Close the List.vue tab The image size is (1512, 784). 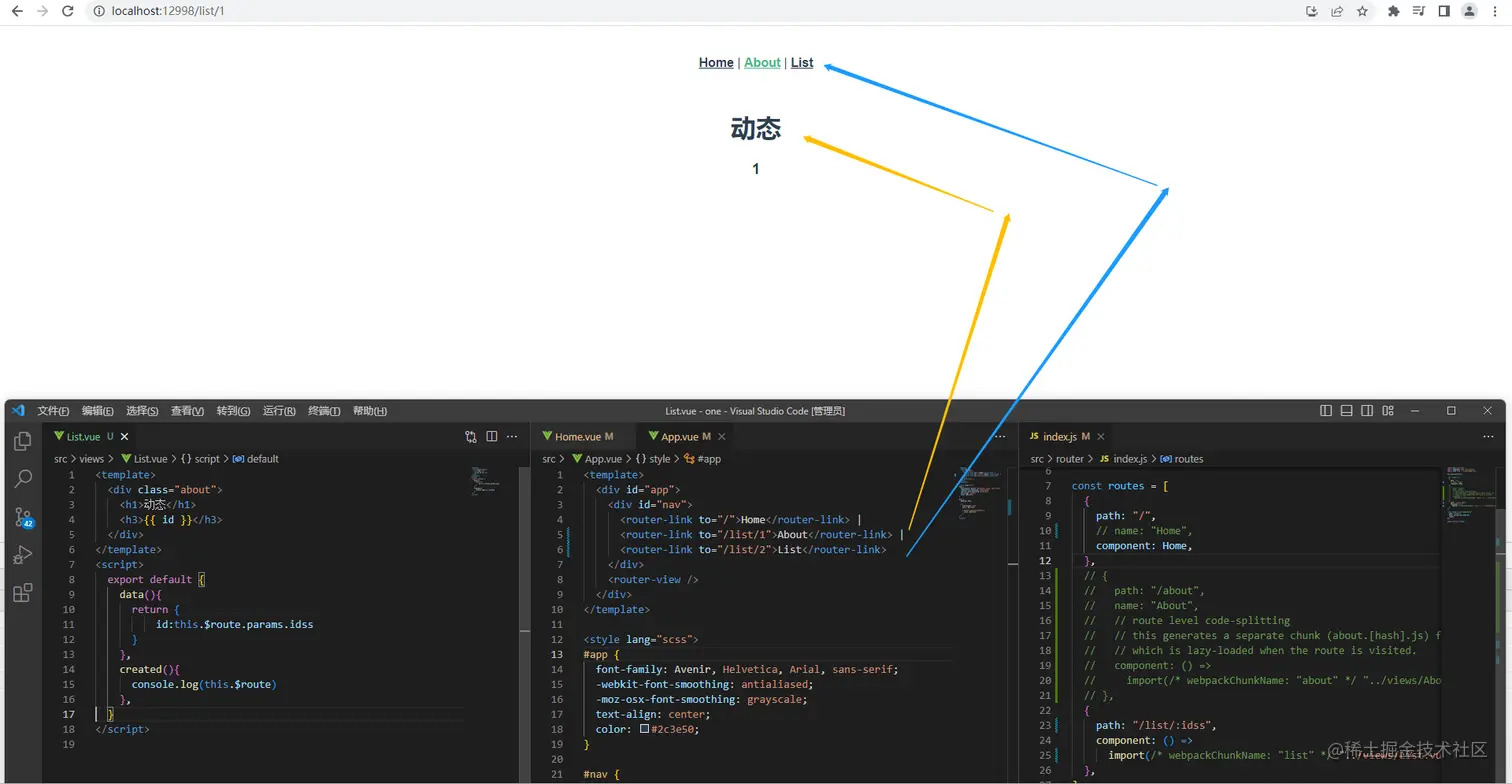(x=125, y=437)
